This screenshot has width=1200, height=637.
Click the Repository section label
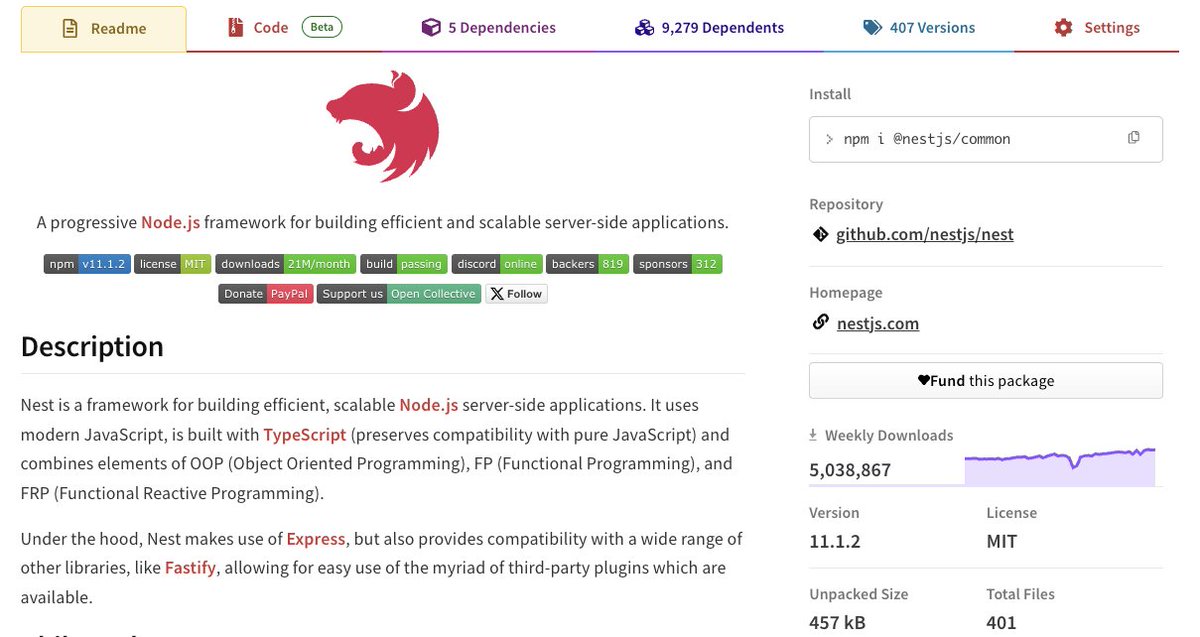click(x=846, y=204)
